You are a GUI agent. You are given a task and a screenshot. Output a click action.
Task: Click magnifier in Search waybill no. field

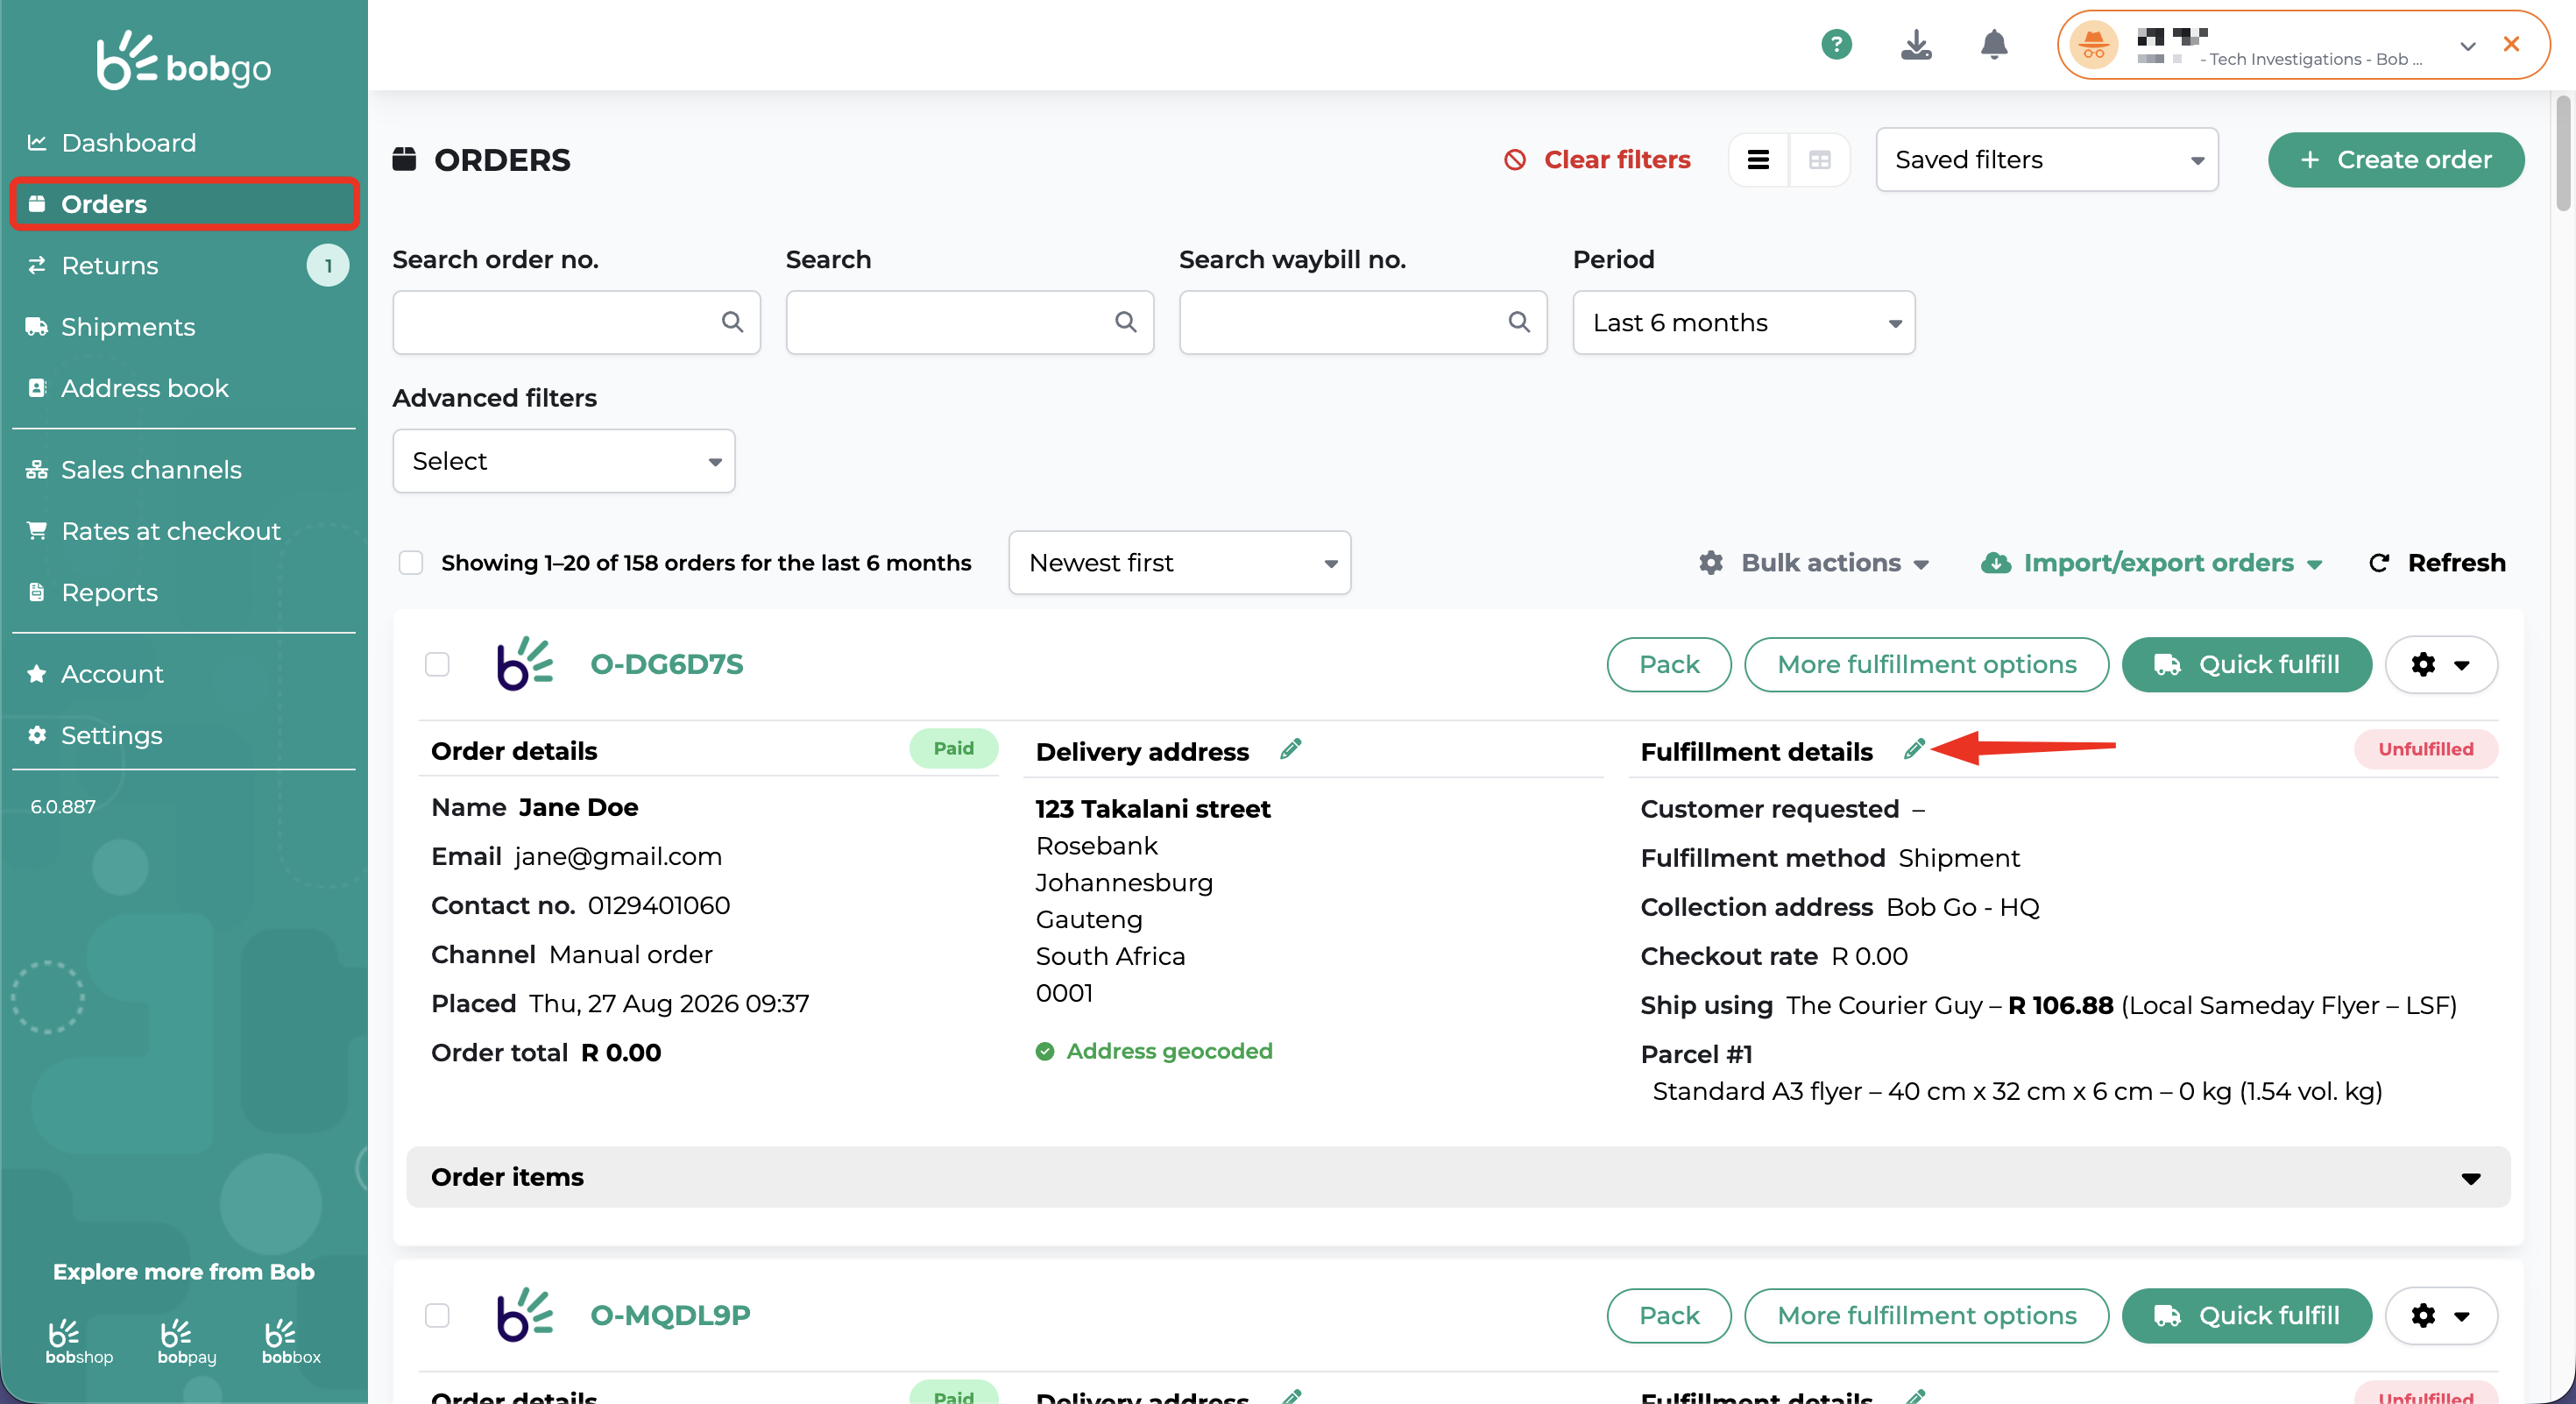(1518, 322)
